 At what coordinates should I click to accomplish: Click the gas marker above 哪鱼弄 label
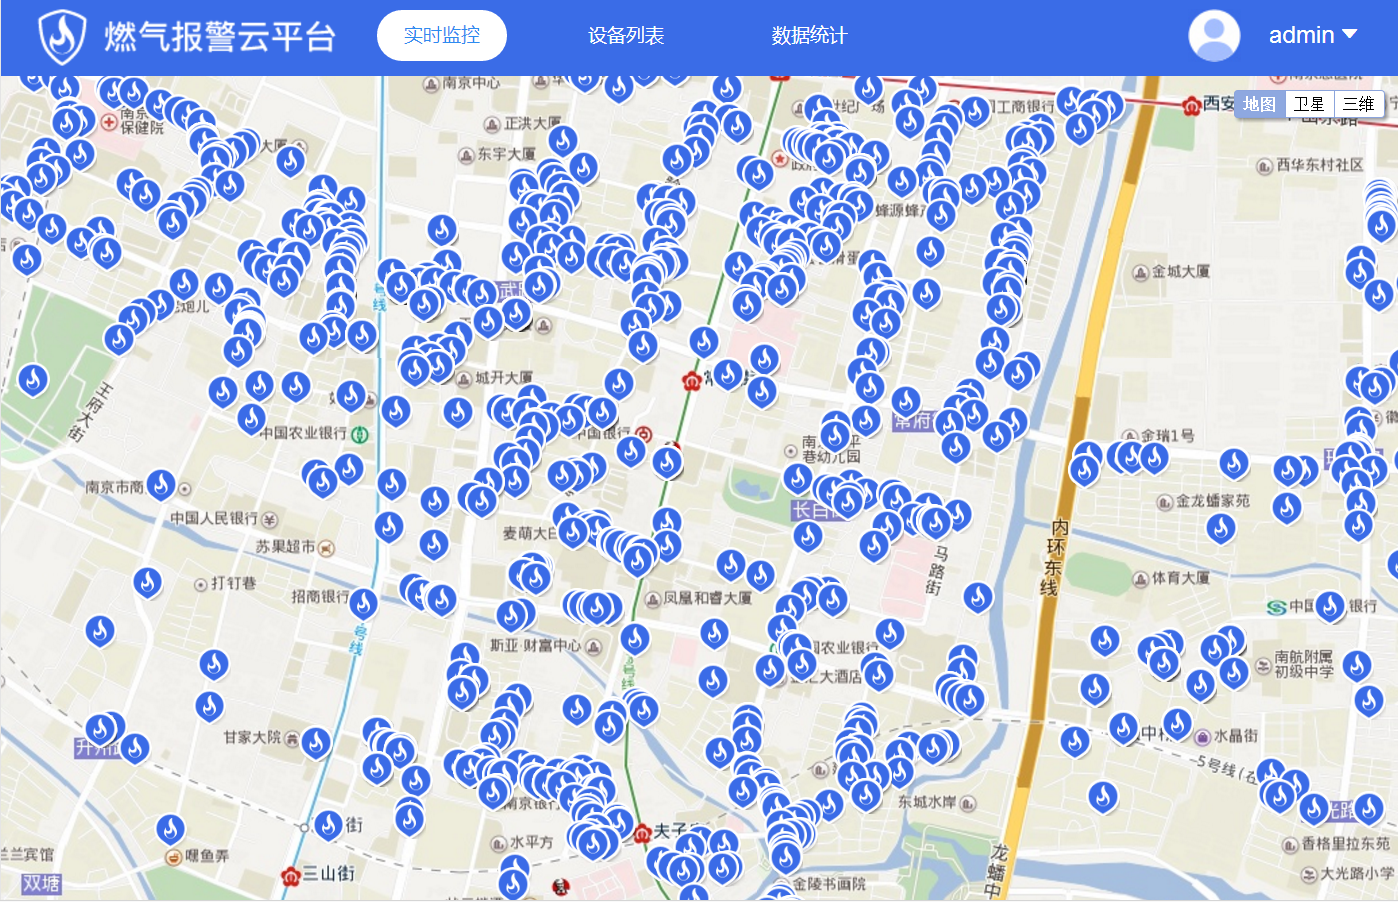click(170, 829)
